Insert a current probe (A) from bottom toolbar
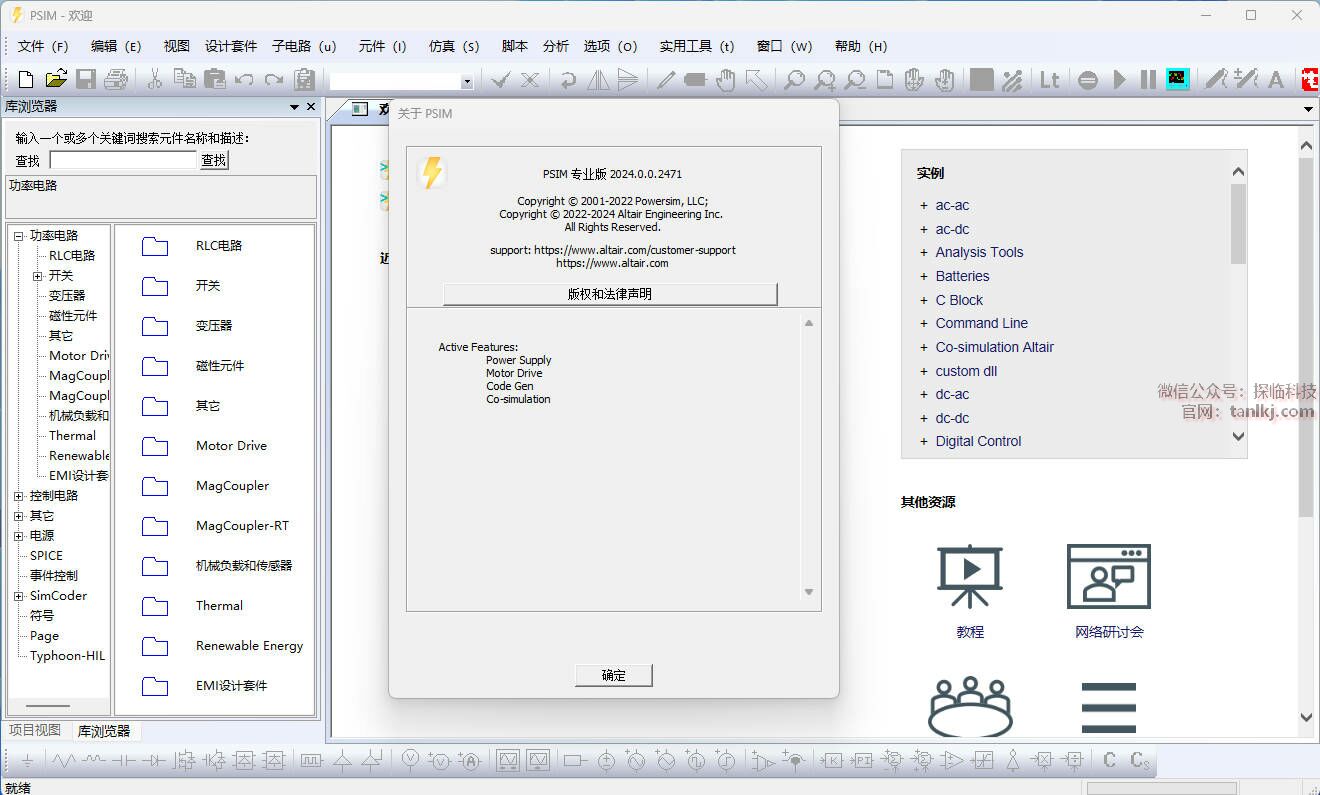Image resolution: width=1320 pixels, height=795 pixels. (470, 760)
